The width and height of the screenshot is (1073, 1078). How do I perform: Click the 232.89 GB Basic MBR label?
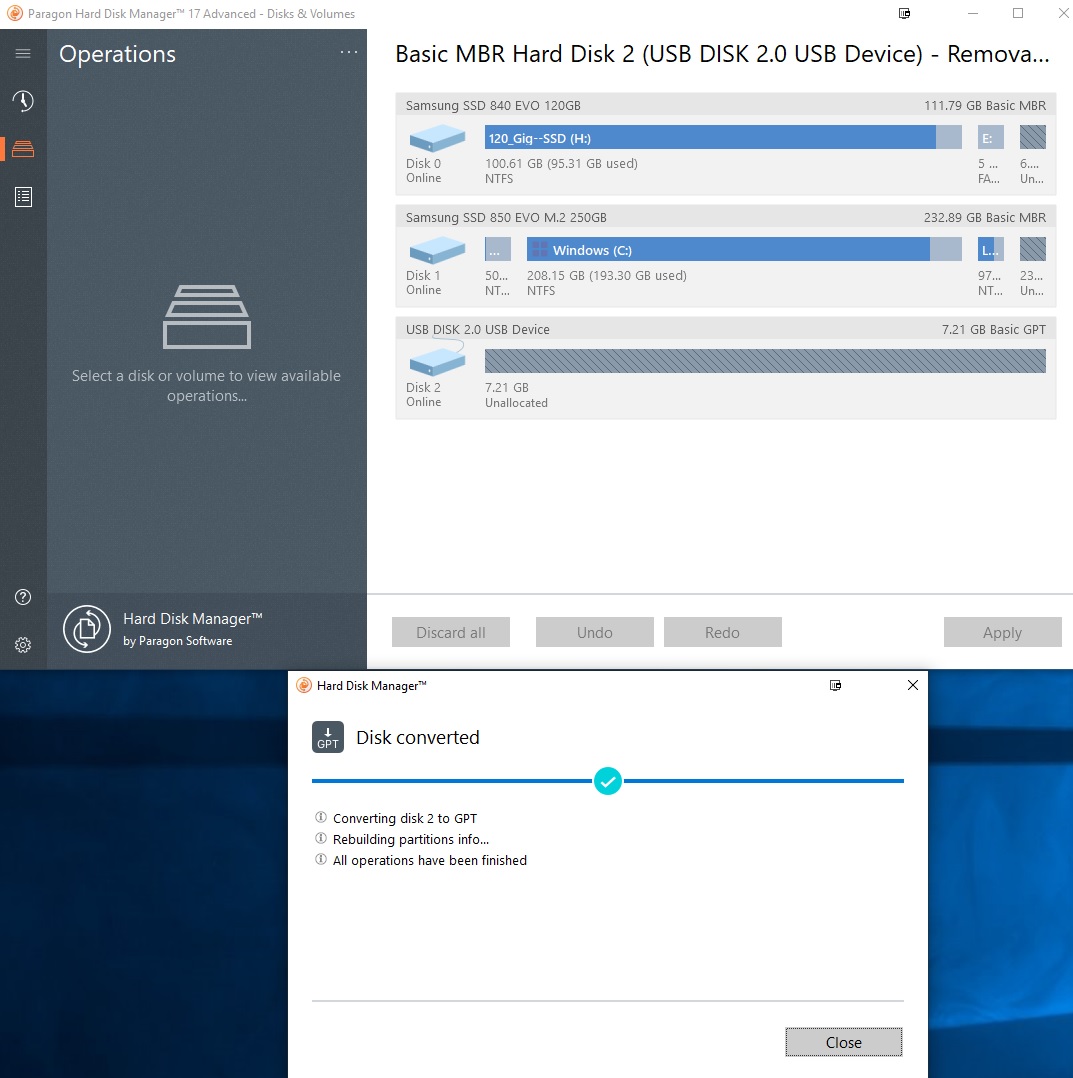coord(984,217)
